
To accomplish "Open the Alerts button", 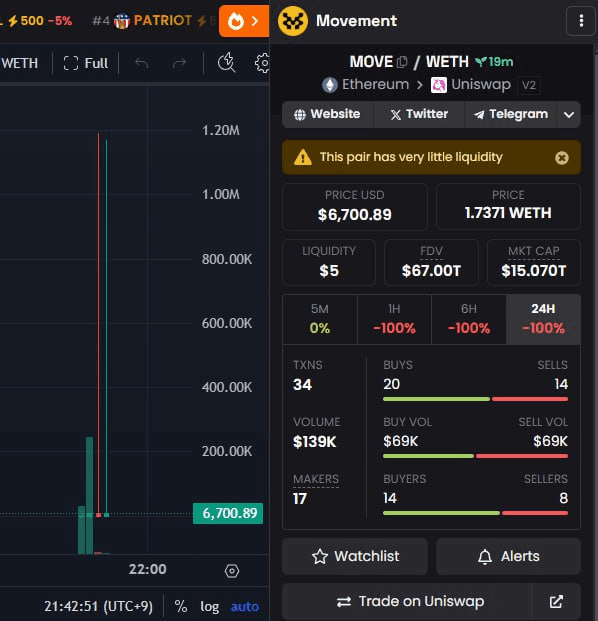I will pos(508,556).
